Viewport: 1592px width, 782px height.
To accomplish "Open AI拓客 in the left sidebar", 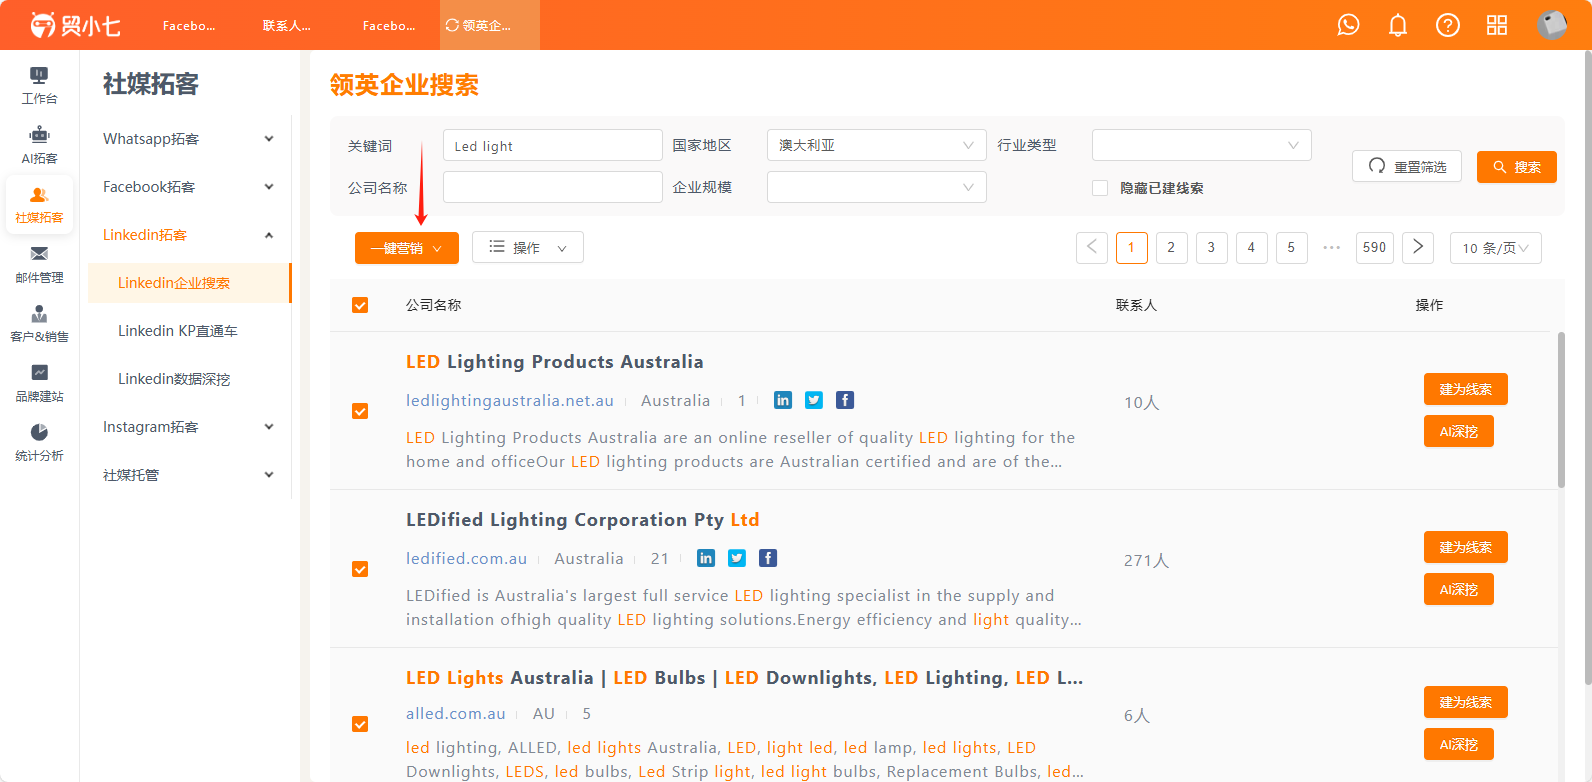I will coord(39,146).
